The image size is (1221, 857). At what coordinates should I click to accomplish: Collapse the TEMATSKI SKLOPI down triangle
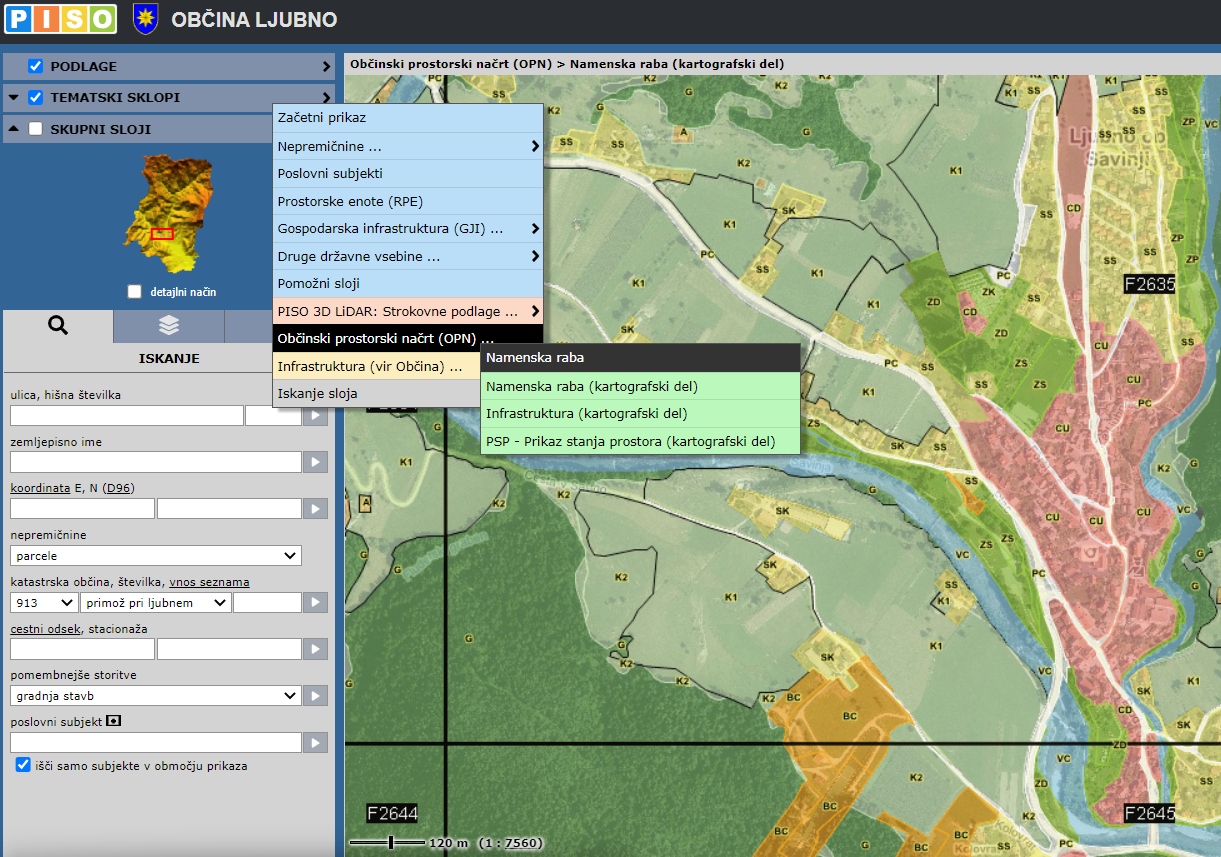pos(14,98)
